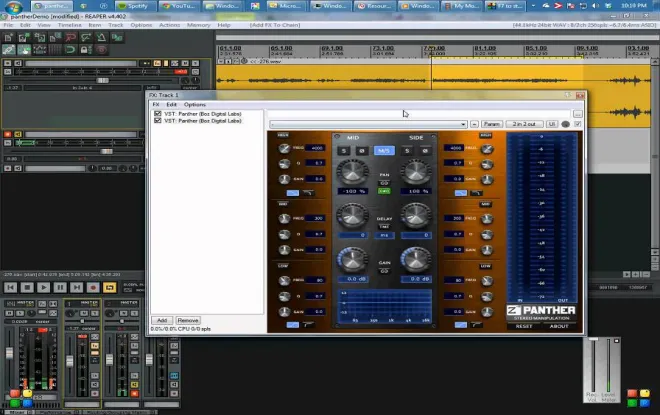This screenshot has height=415, width=660.
Task: Click the Remove FX button
Action: [x=188, y=320]
